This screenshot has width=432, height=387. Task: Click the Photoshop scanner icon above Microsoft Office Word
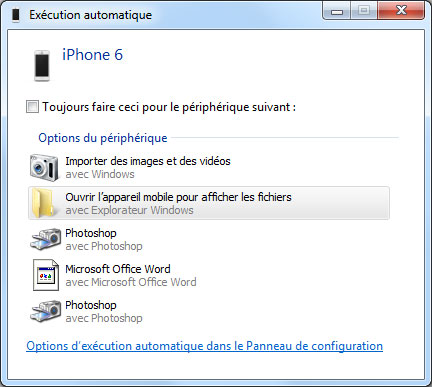coord(45,239)
